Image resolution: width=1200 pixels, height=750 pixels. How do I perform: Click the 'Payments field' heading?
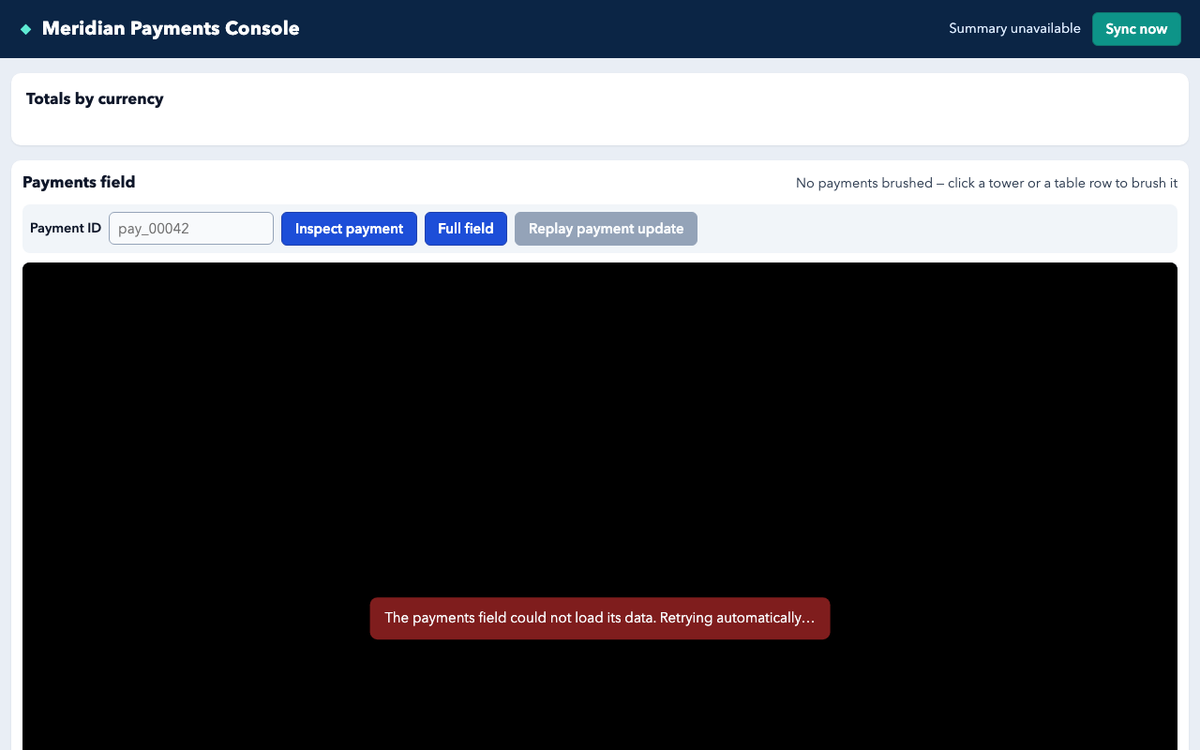[x=79, y=182]
